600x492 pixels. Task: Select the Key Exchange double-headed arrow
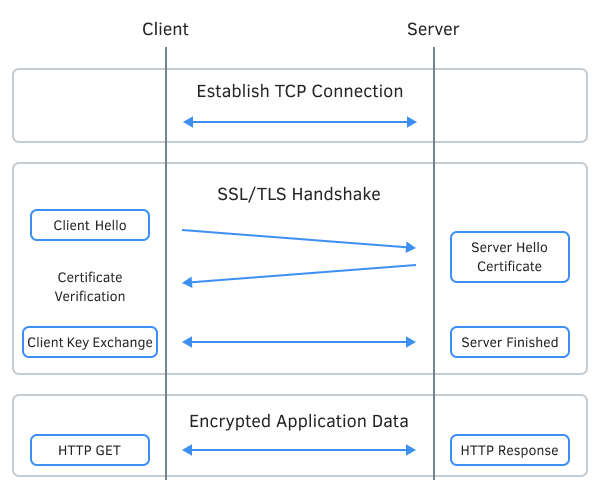coord(299,342)
